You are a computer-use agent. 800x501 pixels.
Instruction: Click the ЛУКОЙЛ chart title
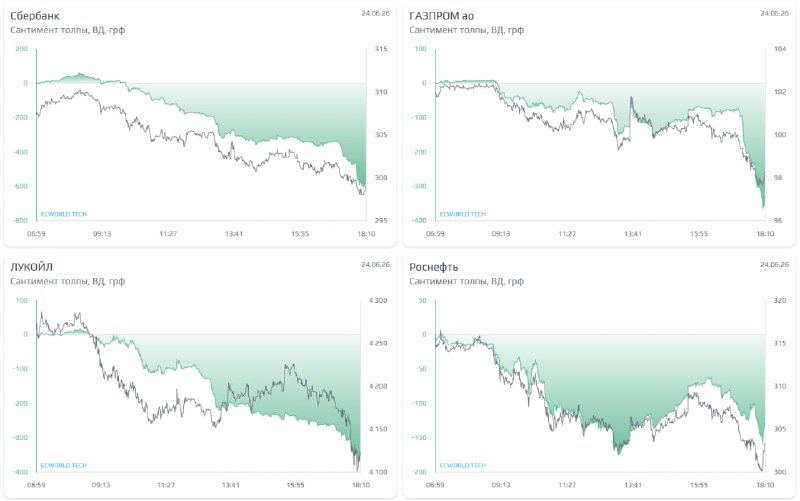tap(31, 267)
